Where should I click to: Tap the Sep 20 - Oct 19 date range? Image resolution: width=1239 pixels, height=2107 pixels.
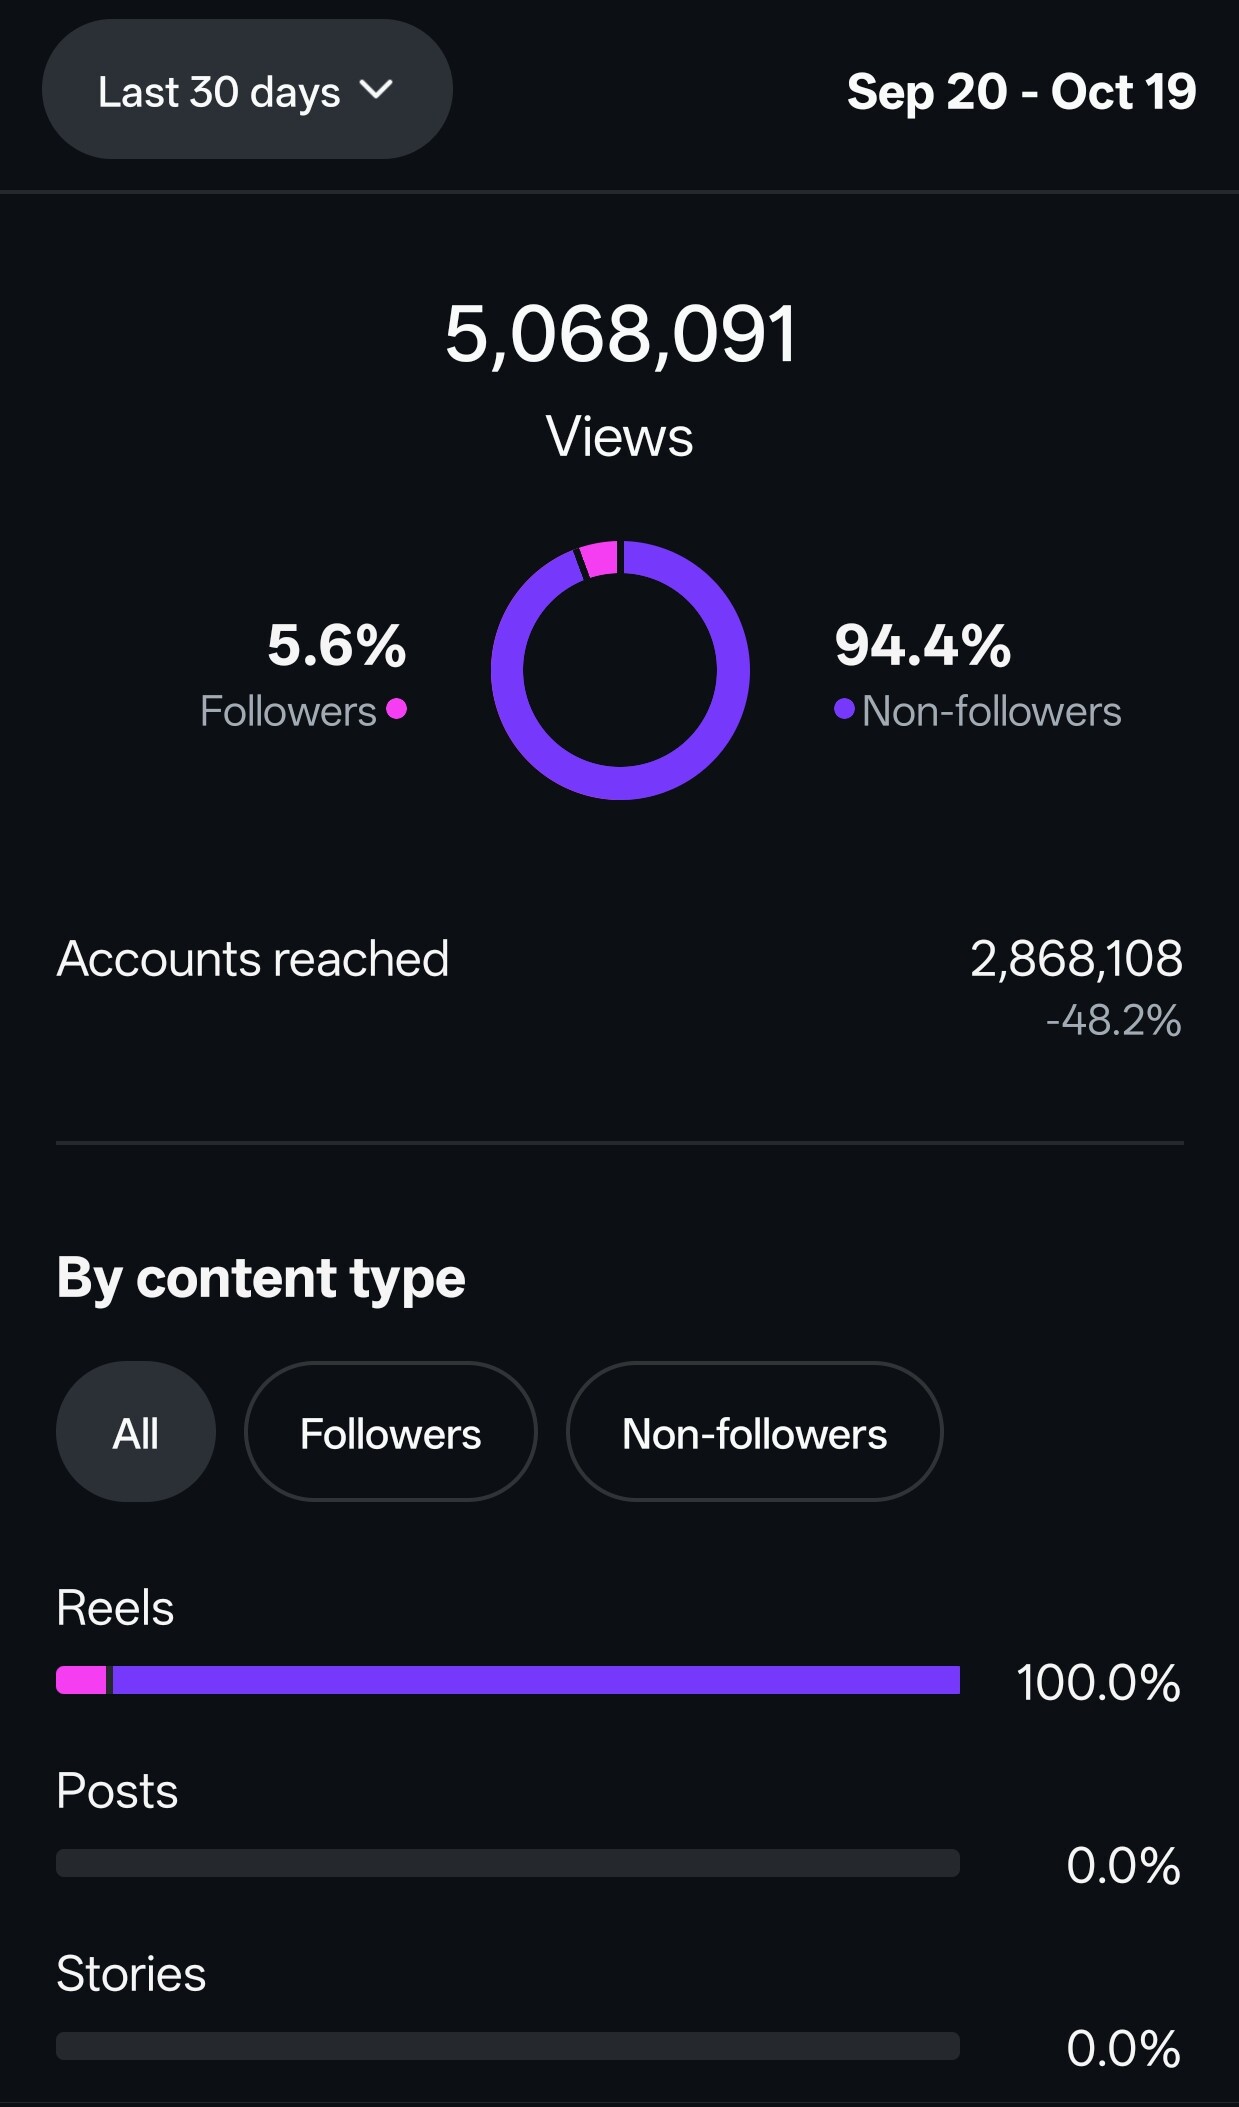tap(1021, 92)
